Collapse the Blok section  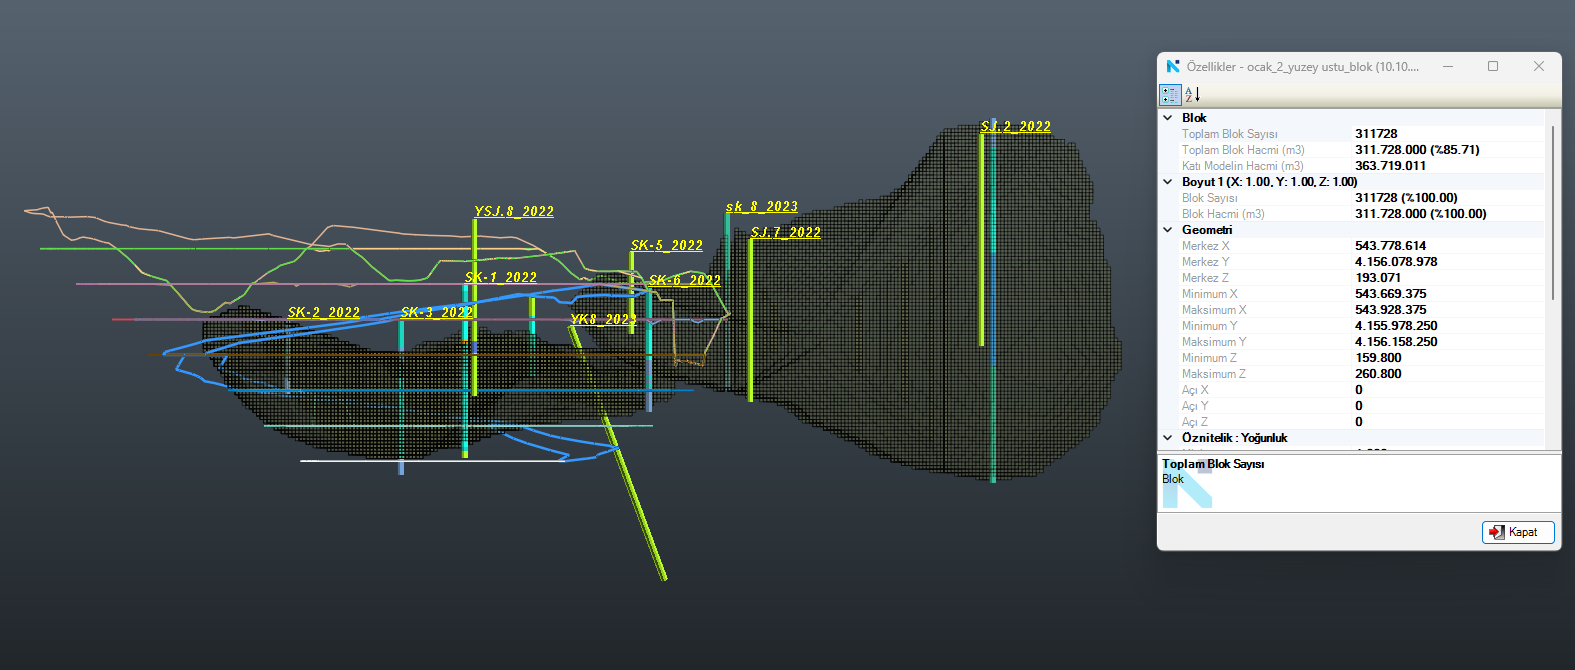point(1168,118)
